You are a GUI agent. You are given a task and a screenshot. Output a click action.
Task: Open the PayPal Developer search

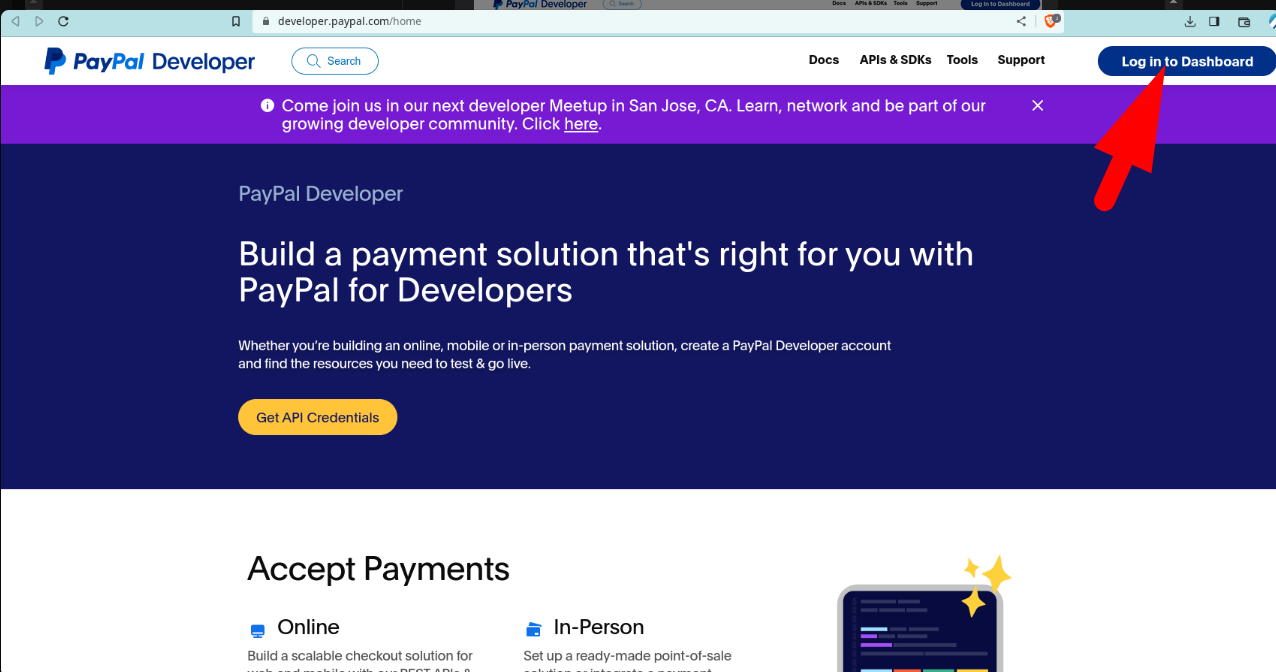pyautogui.click(x=334, y=61)
